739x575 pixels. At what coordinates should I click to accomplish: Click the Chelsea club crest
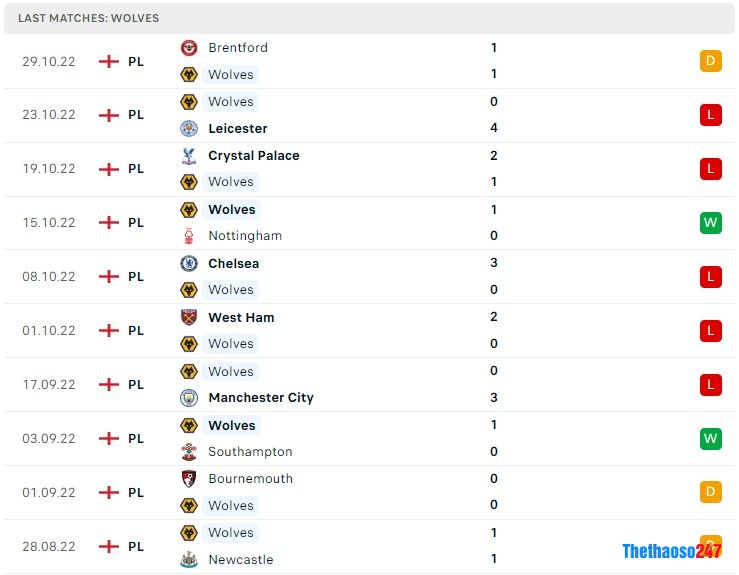pos(189,264)
